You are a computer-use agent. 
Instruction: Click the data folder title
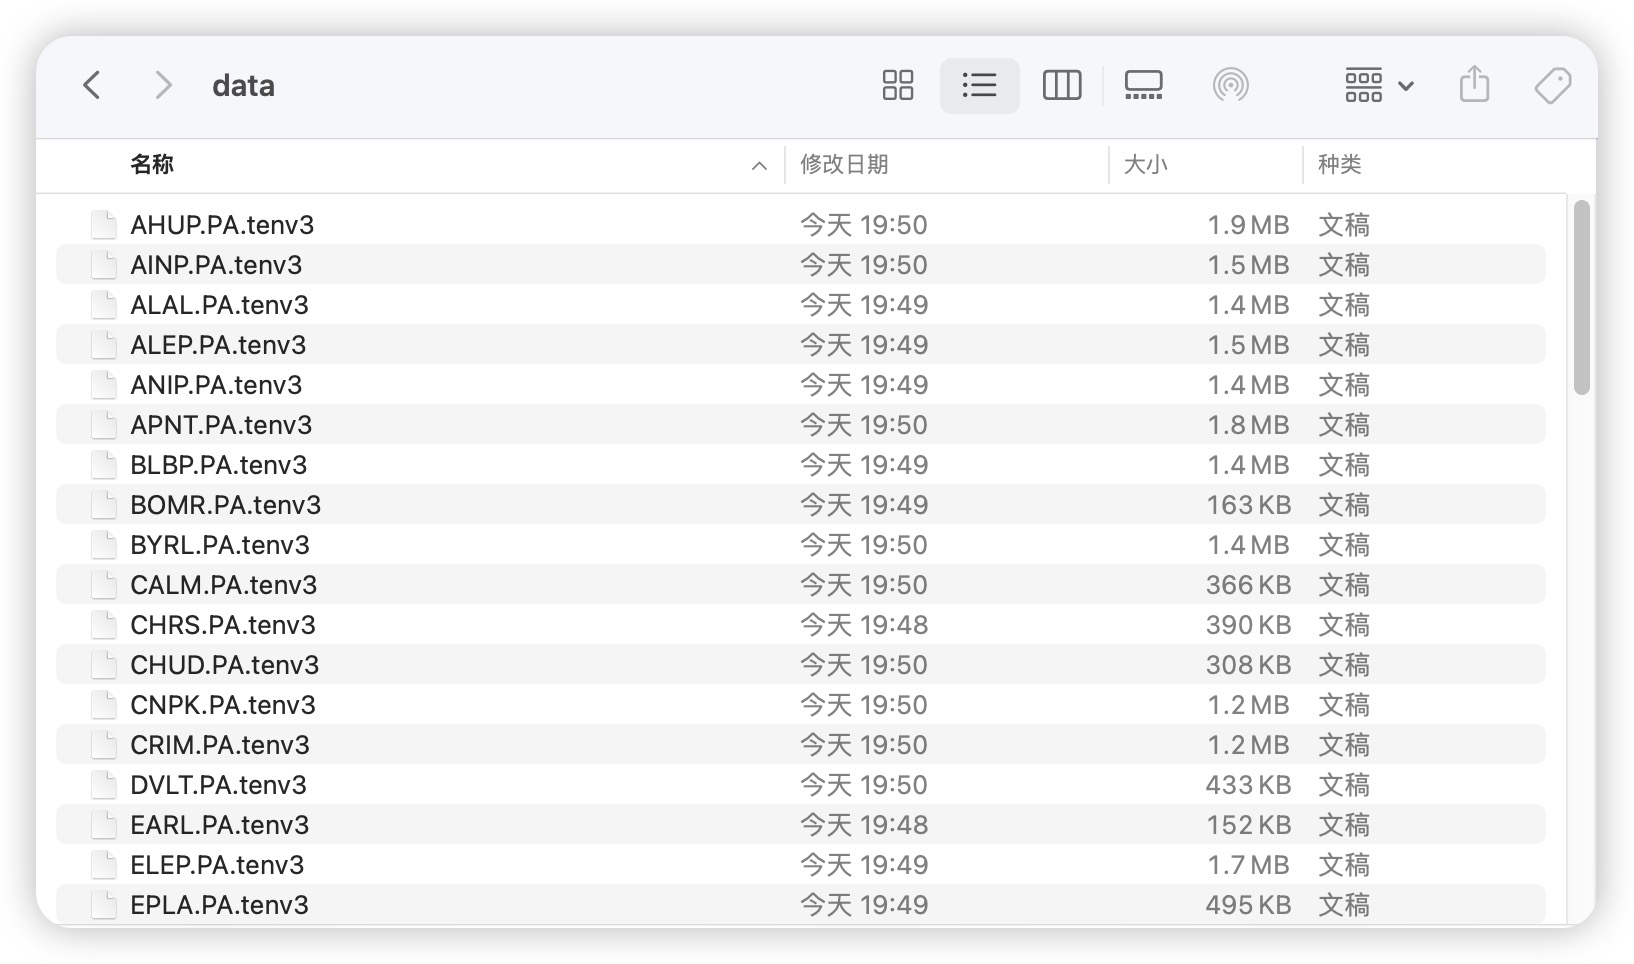point(243,85)
